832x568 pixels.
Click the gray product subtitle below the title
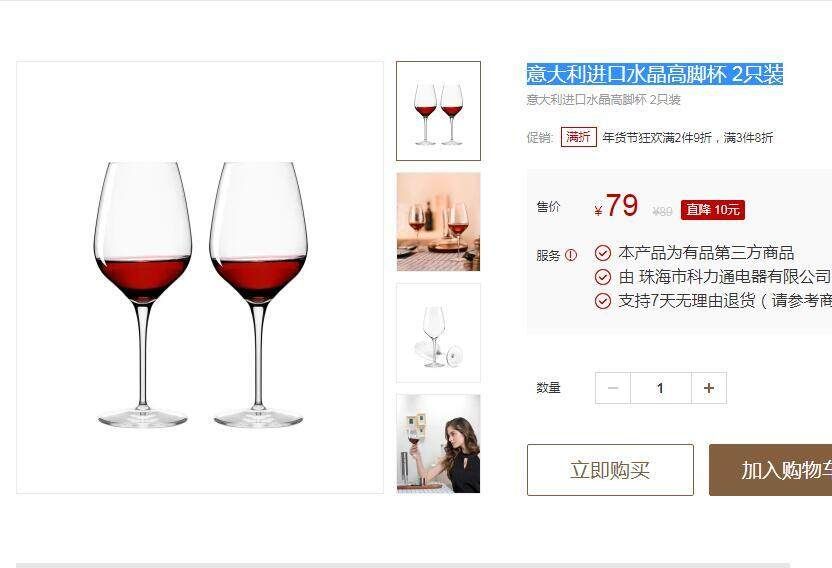pyautogui.click(x=603, y=100)
